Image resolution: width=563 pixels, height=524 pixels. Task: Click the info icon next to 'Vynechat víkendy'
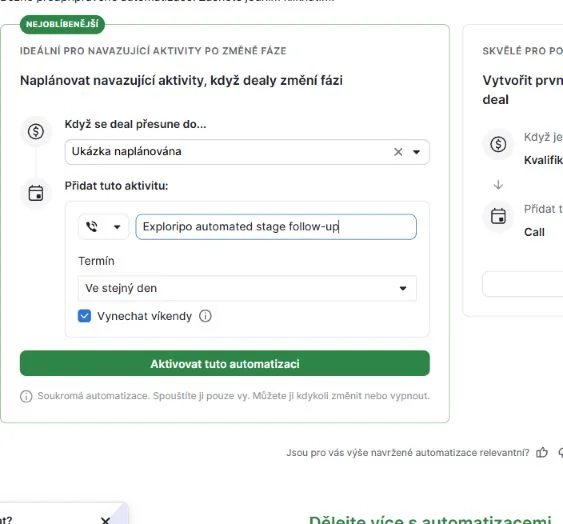coord(205,316)
